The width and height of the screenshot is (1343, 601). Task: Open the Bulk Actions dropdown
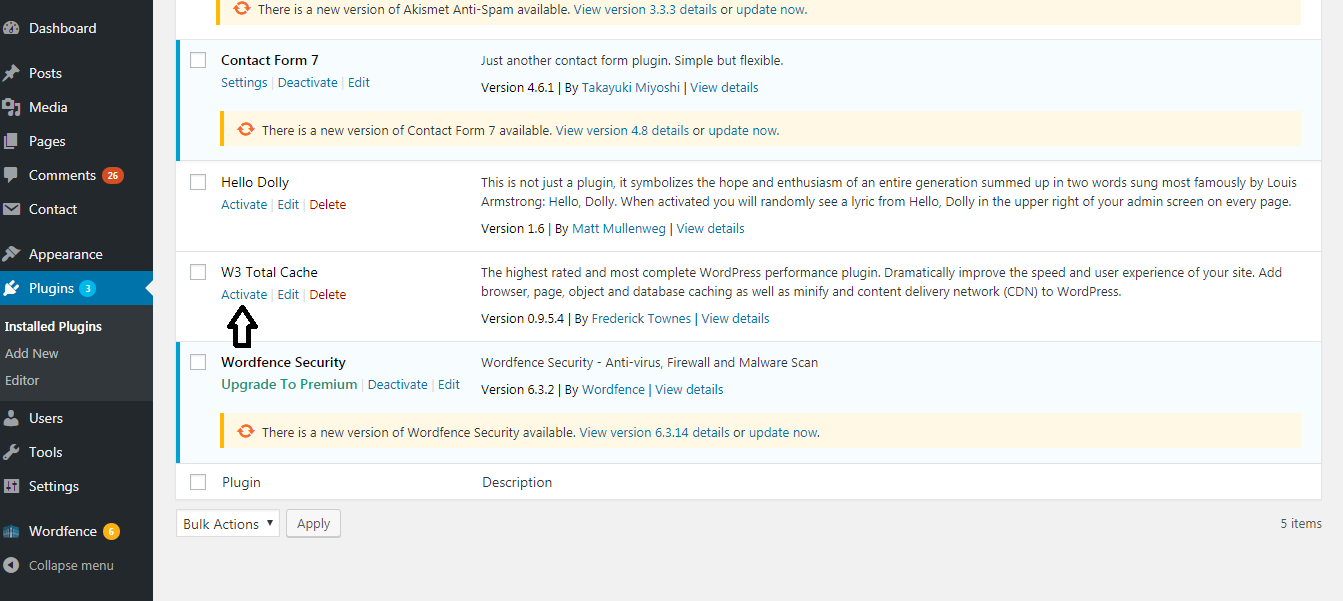pyautogui.click(x=227, y=524)
